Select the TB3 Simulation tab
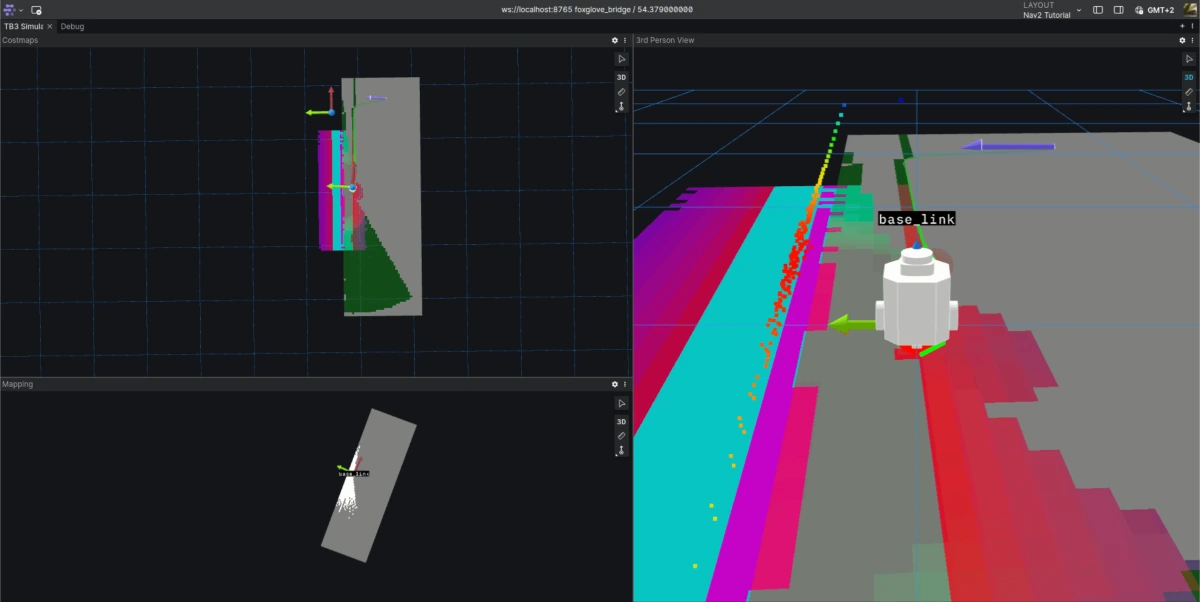 pos(22,26)
